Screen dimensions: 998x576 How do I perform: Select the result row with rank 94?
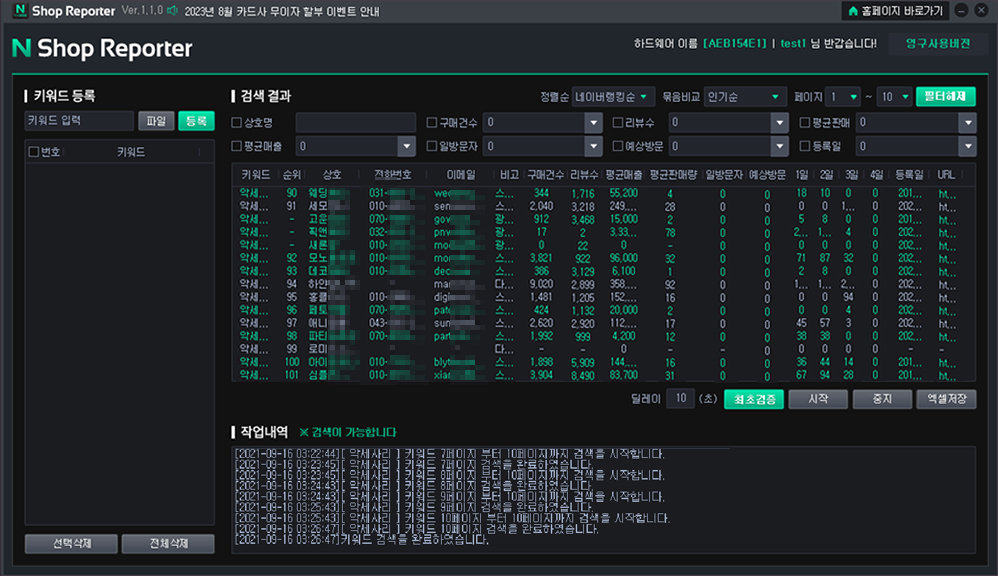(x=603, y=284)
